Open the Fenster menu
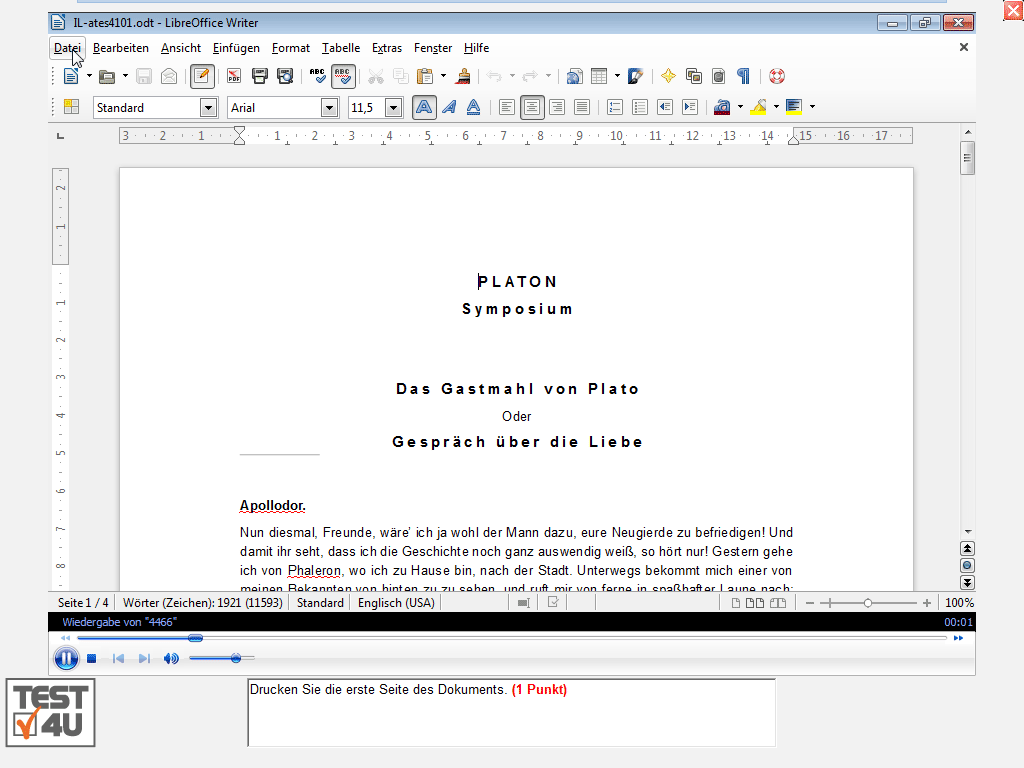This screenshot has width=1024, height=768. (433, 48)
